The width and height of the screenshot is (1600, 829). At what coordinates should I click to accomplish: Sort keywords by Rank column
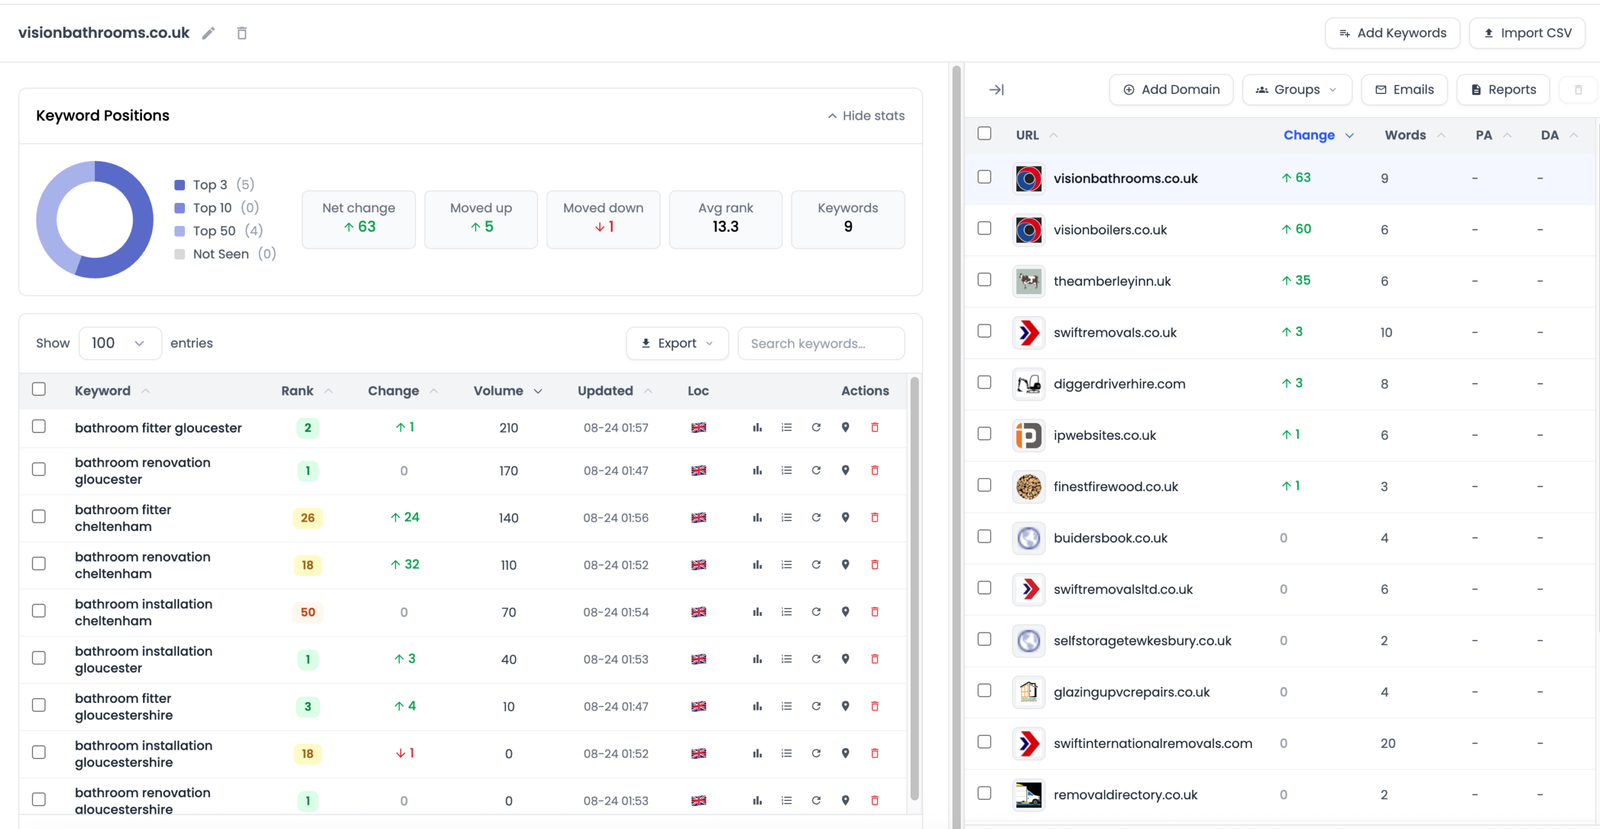point(307,391)
